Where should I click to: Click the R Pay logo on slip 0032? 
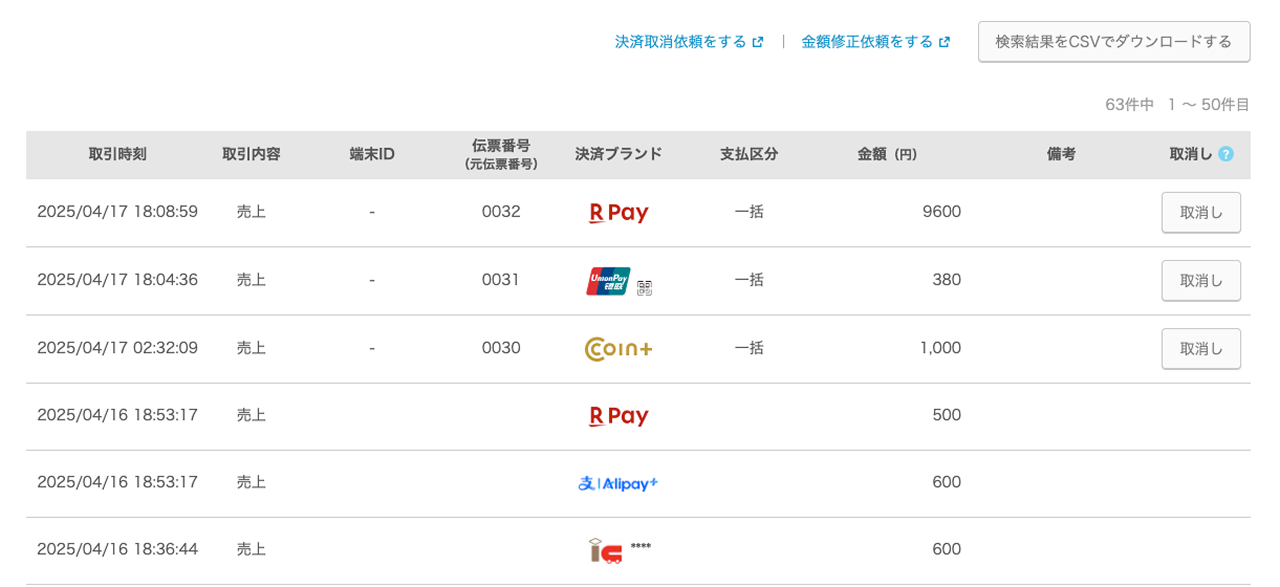pyautogui.click(x=618, y=213)
